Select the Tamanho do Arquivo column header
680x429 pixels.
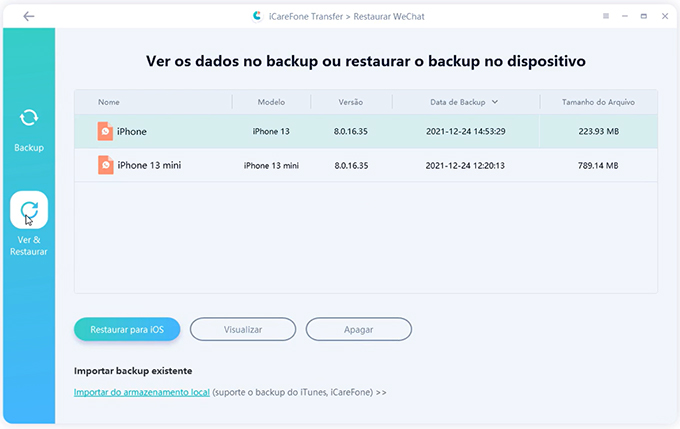click(x=598, y=102)
